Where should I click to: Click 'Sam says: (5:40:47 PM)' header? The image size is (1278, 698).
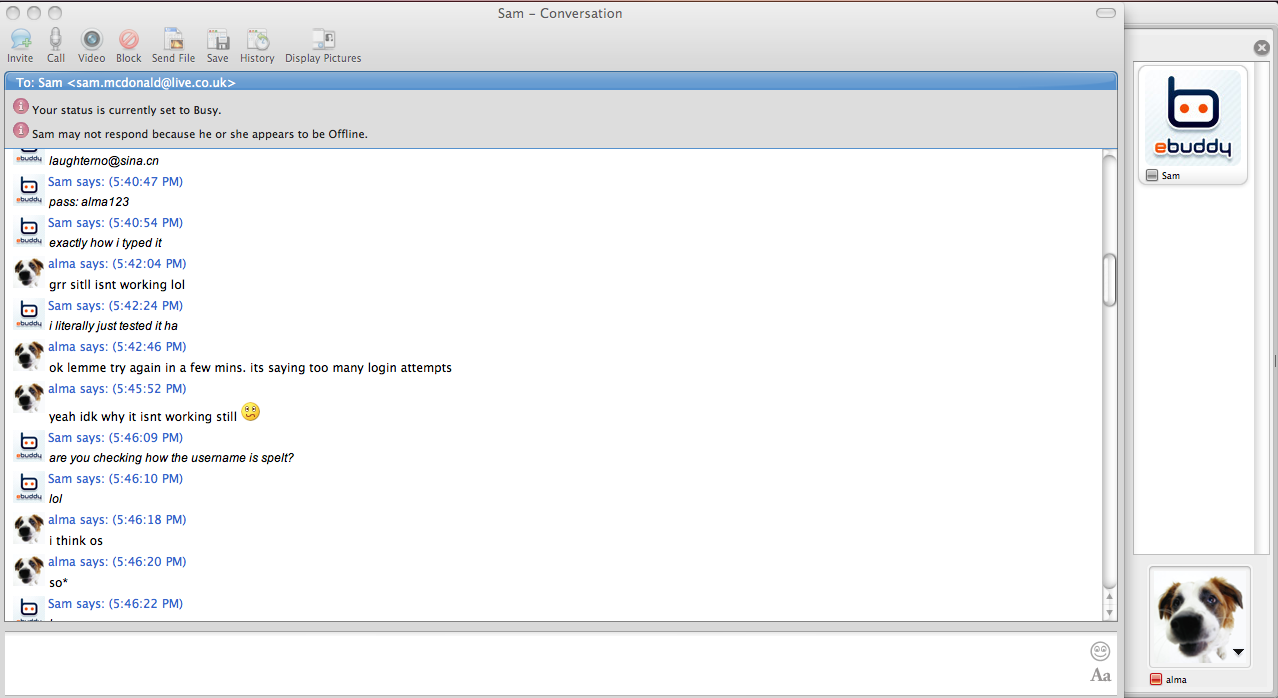tap(115, 182)
